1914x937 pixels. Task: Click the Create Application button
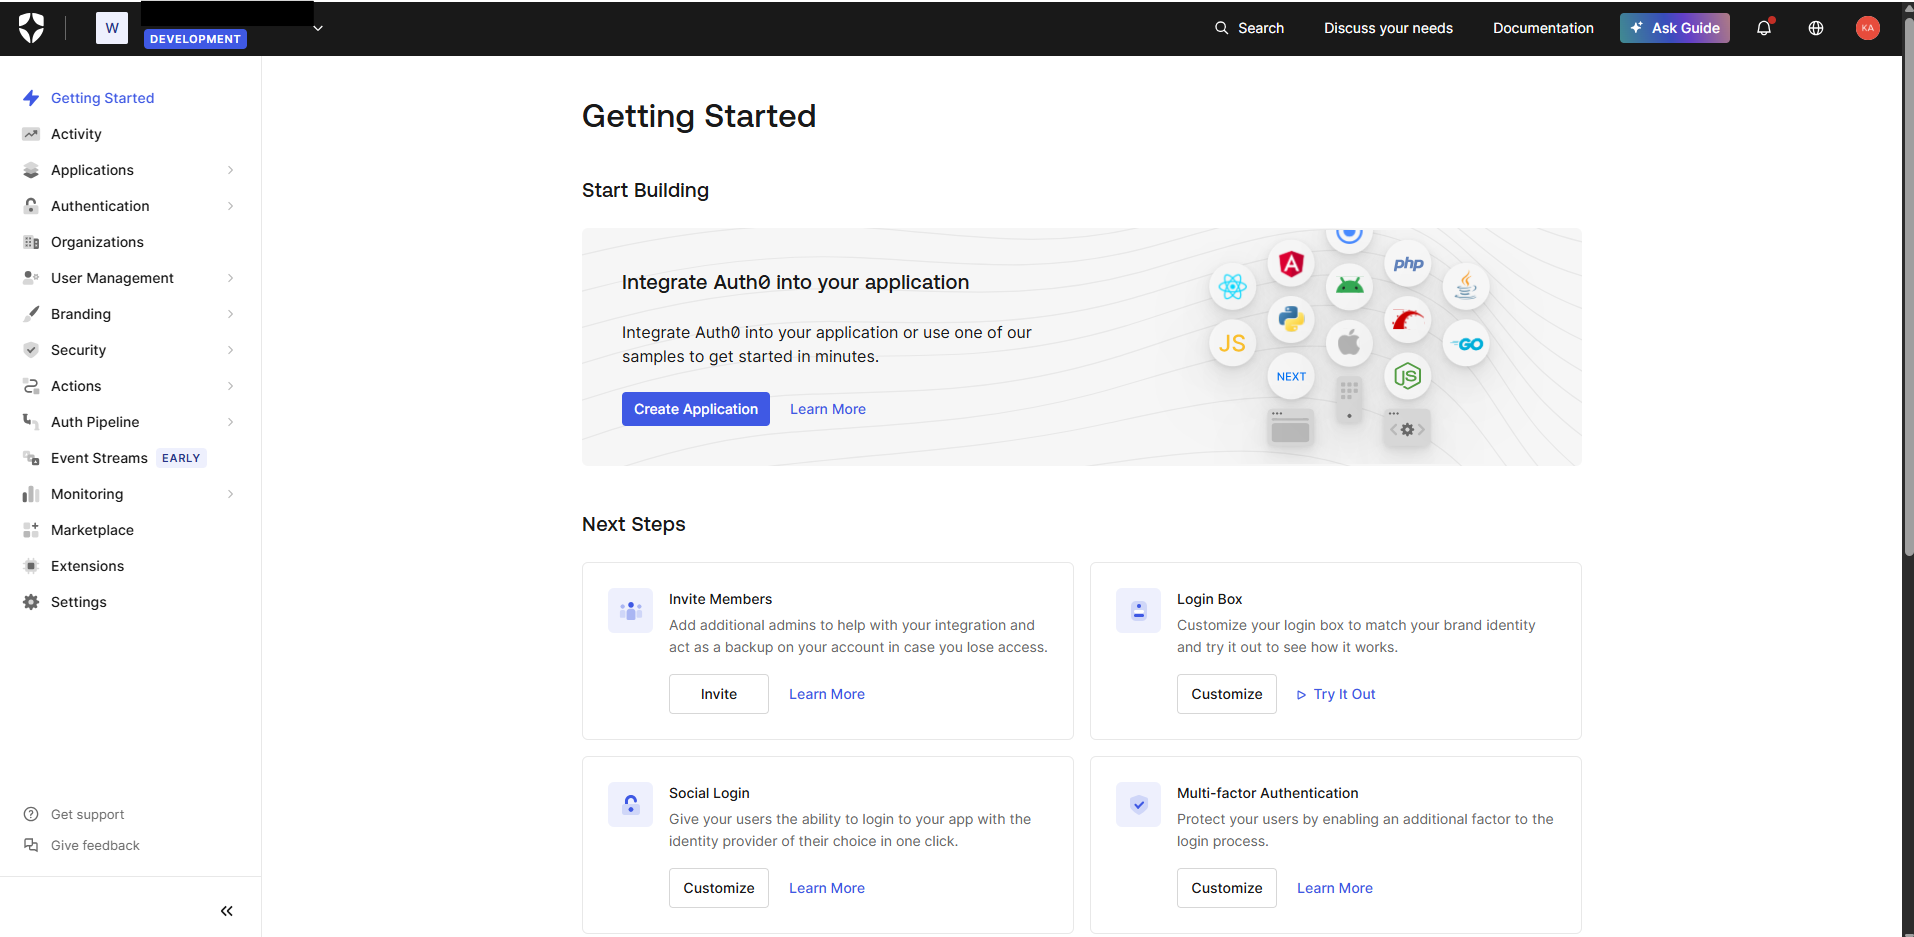[x=695, y=408]
